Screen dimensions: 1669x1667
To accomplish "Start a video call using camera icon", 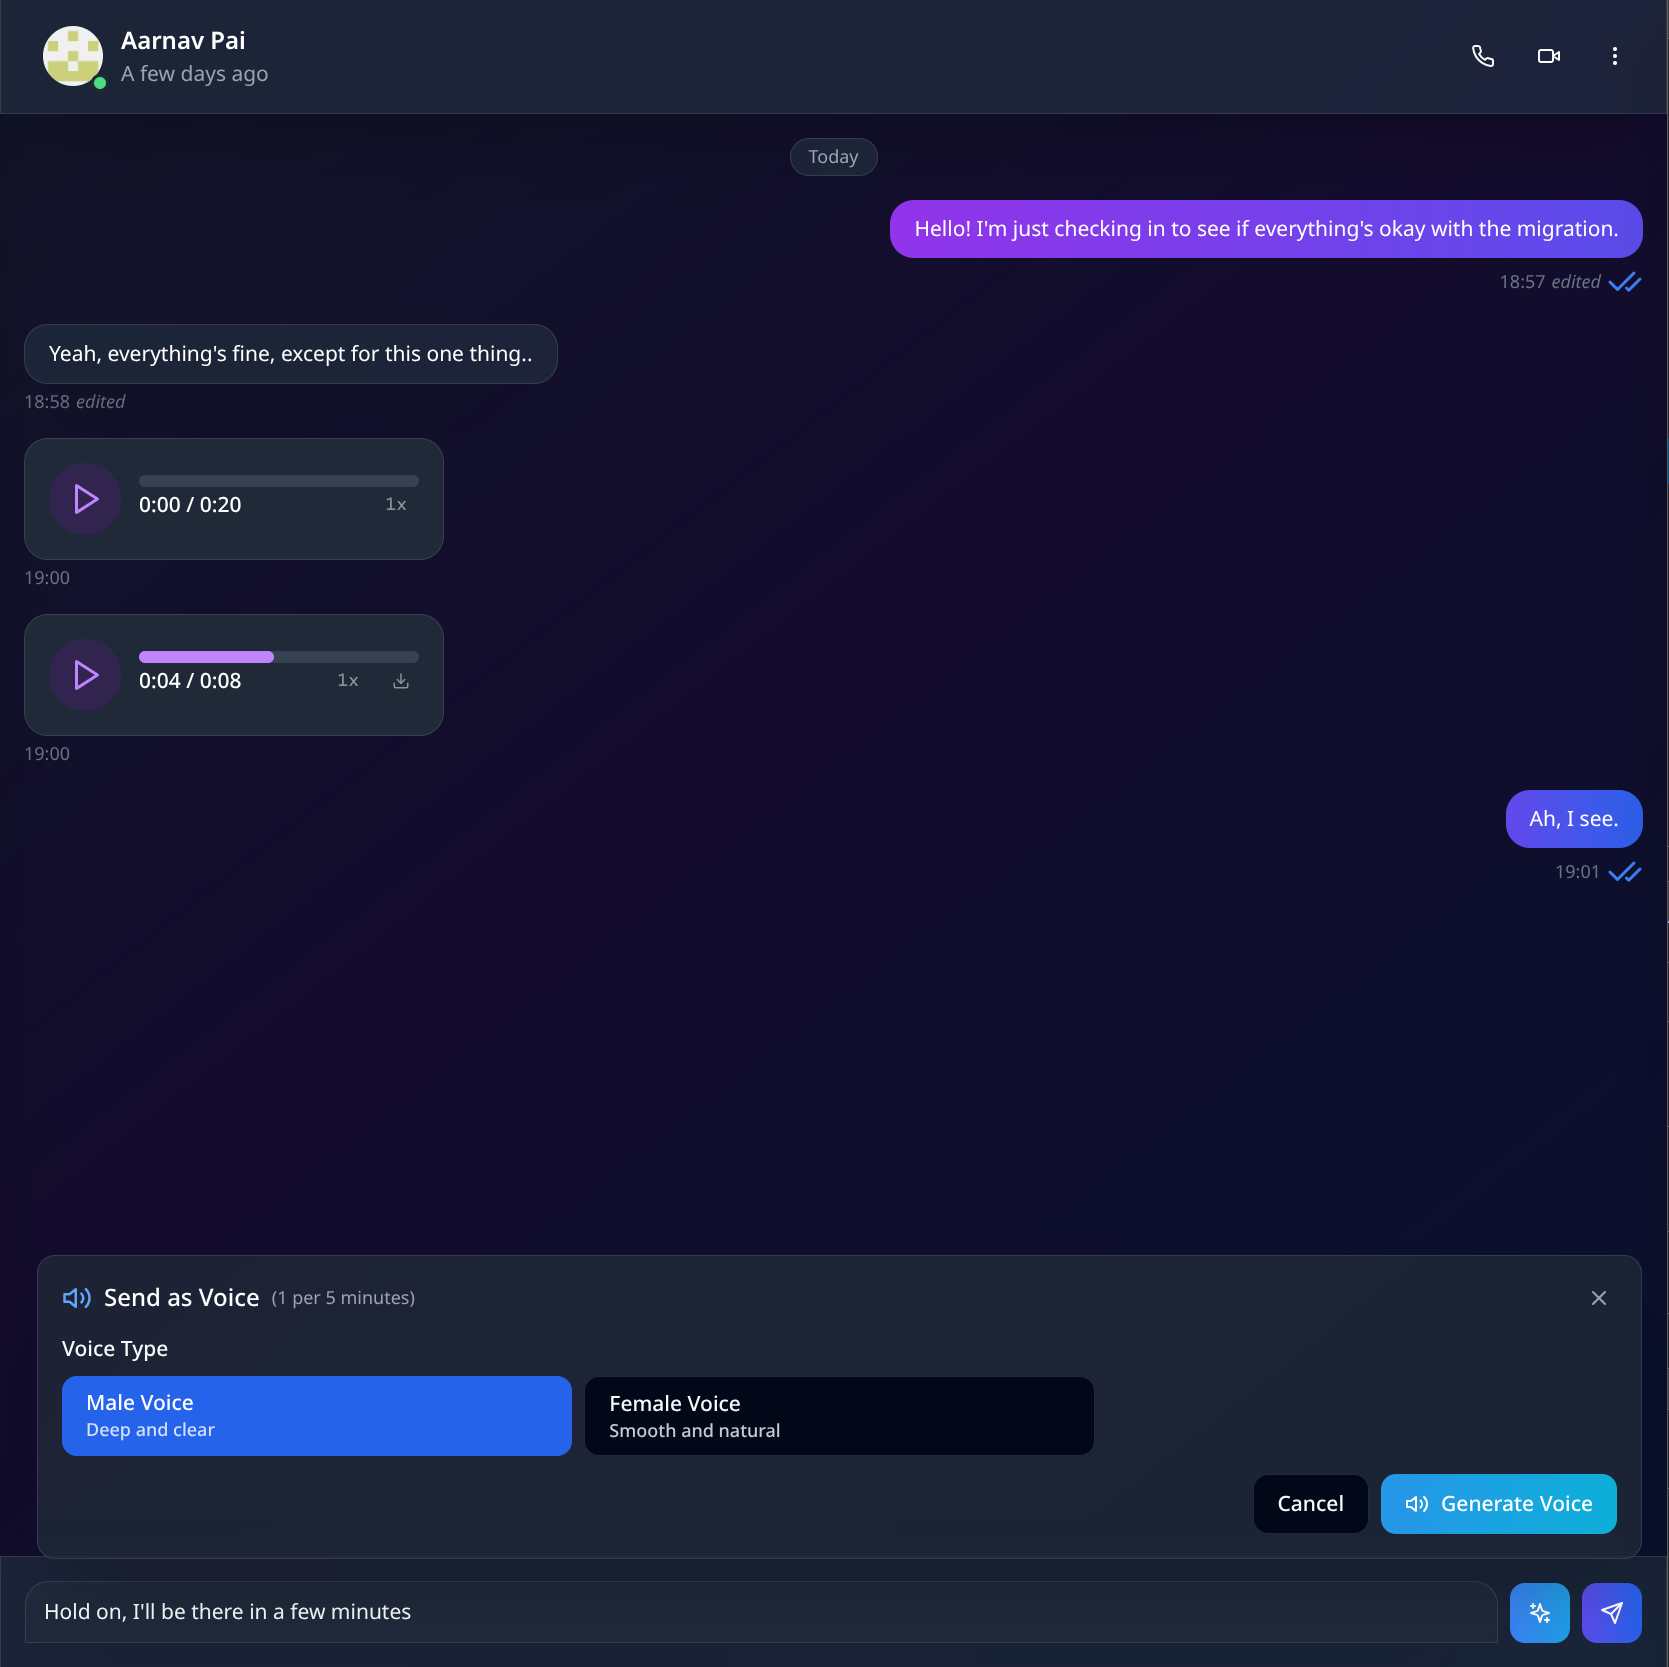I will [x=1549, y=56].
